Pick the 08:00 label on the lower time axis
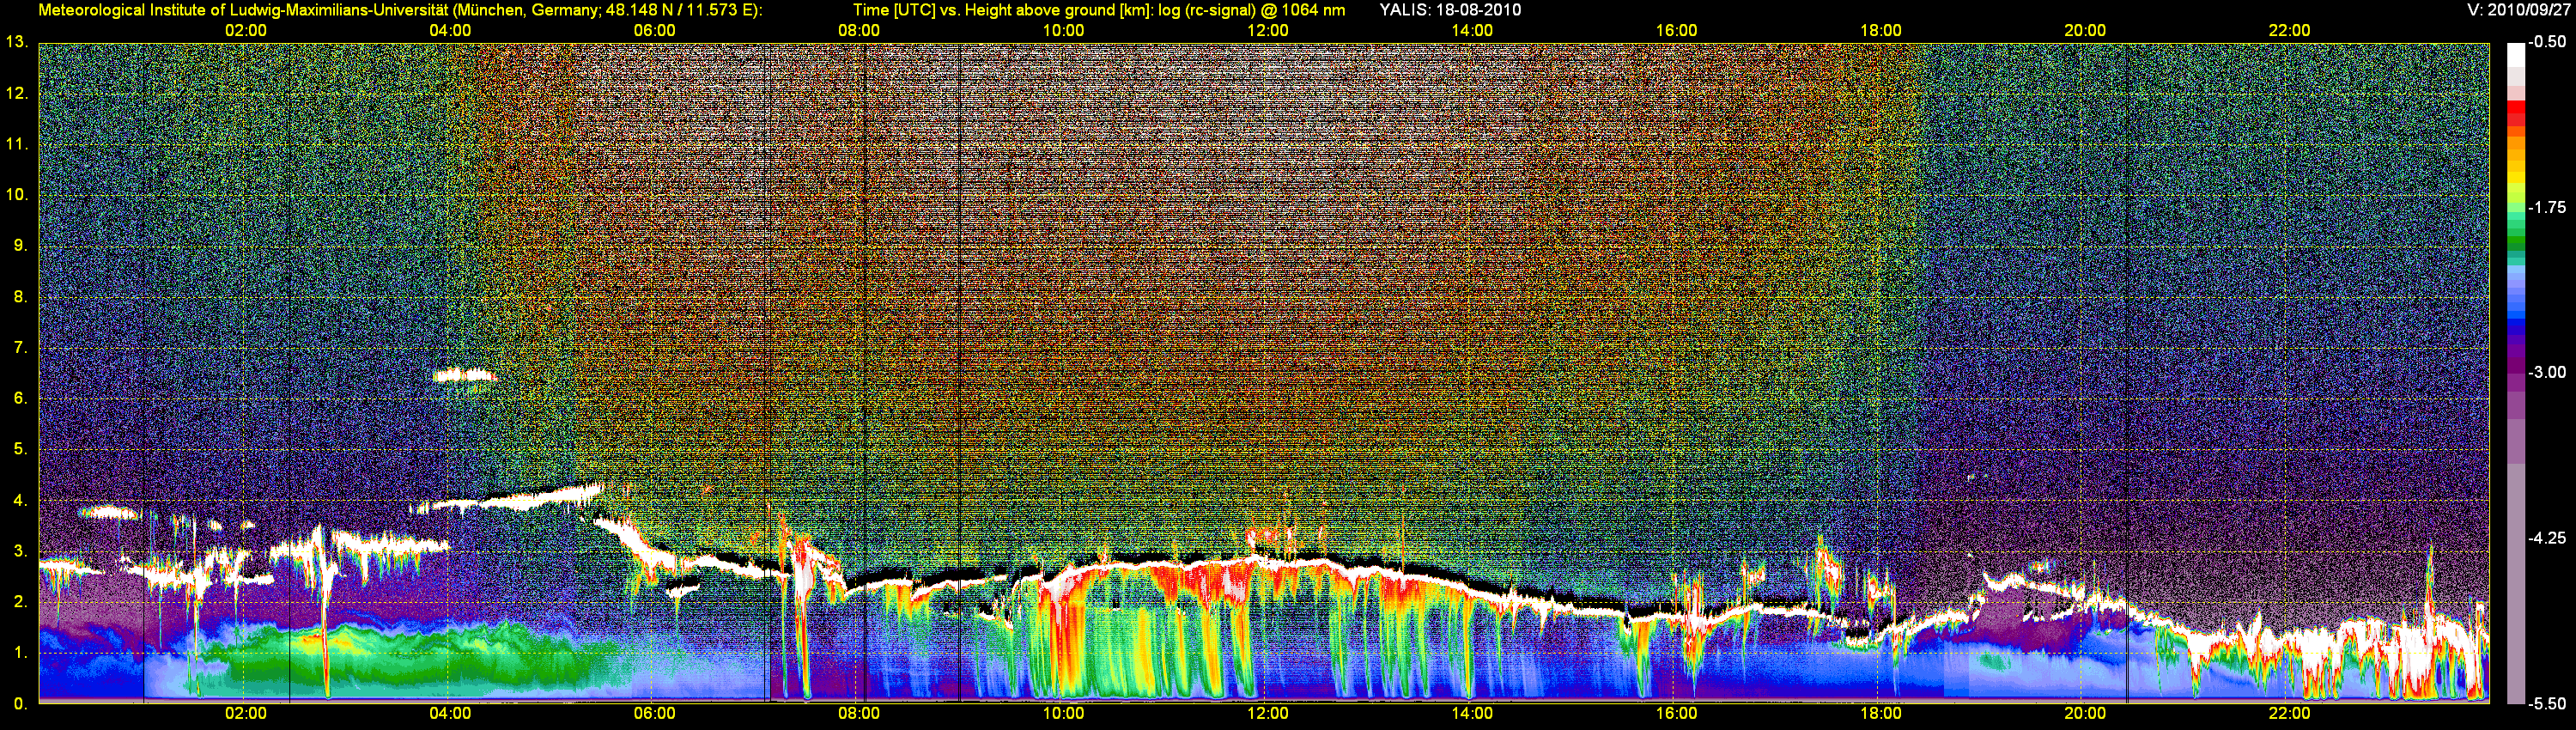2576x730 pixels. [859, 714]
